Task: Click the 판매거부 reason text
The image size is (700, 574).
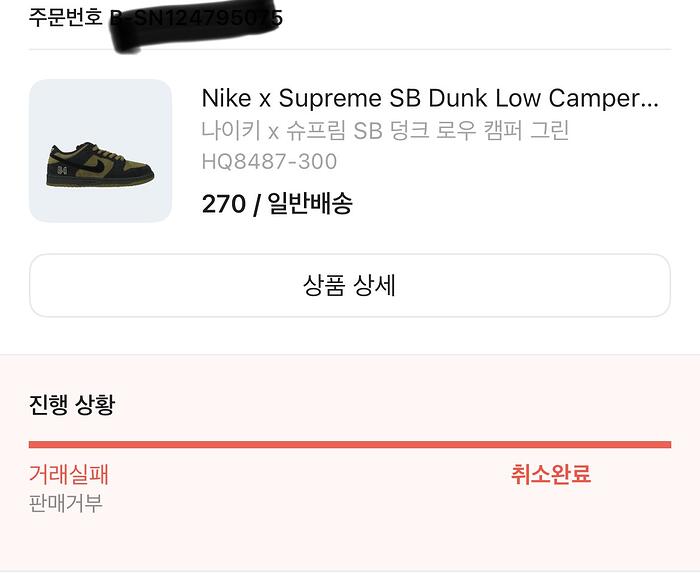Action: 66,502
